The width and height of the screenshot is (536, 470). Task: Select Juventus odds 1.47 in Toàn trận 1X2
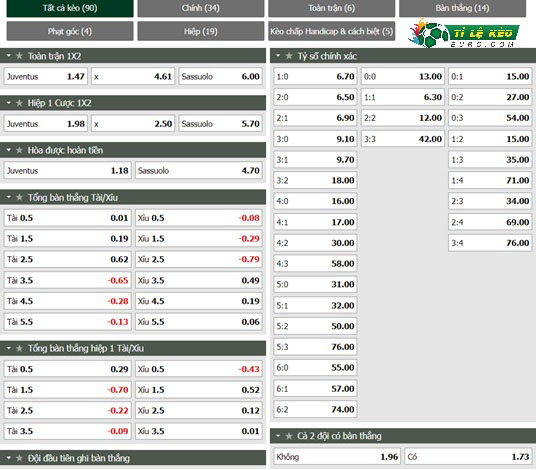point(46,76)
